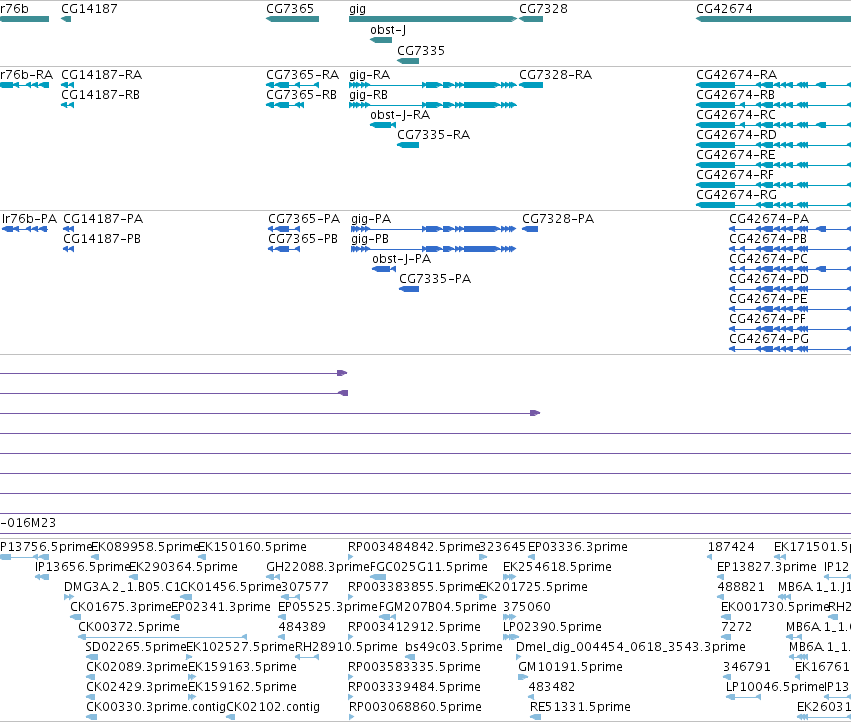Select transcript CG7365-RB
This screenshot has height=722, width=851.
301,95
